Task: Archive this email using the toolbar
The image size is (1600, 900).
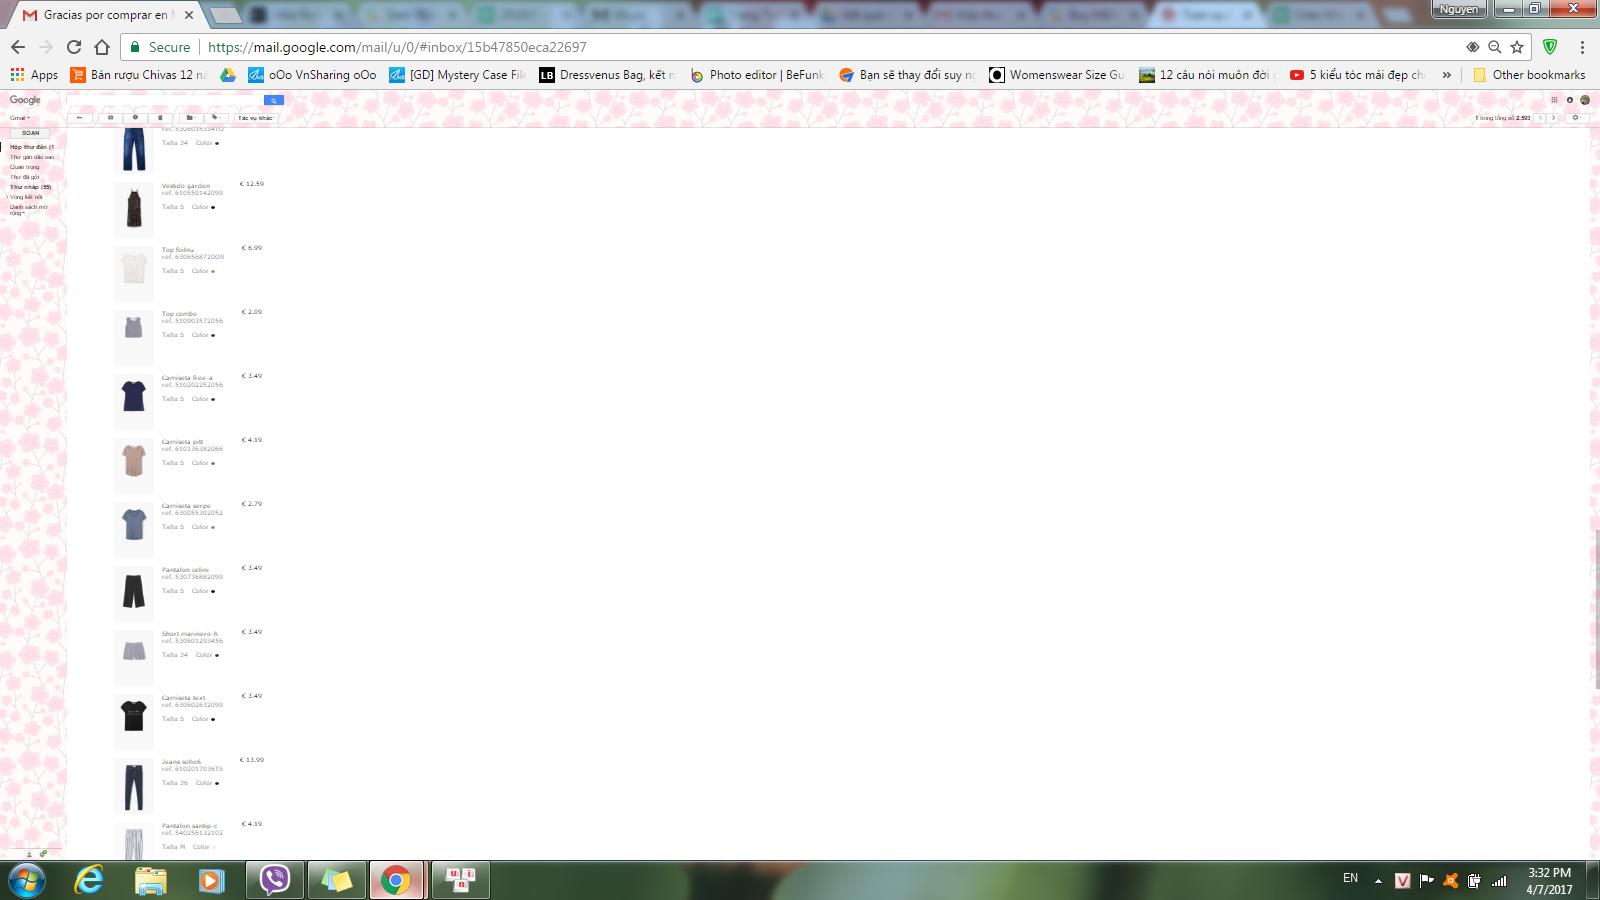Action: [x=110, y=118]
